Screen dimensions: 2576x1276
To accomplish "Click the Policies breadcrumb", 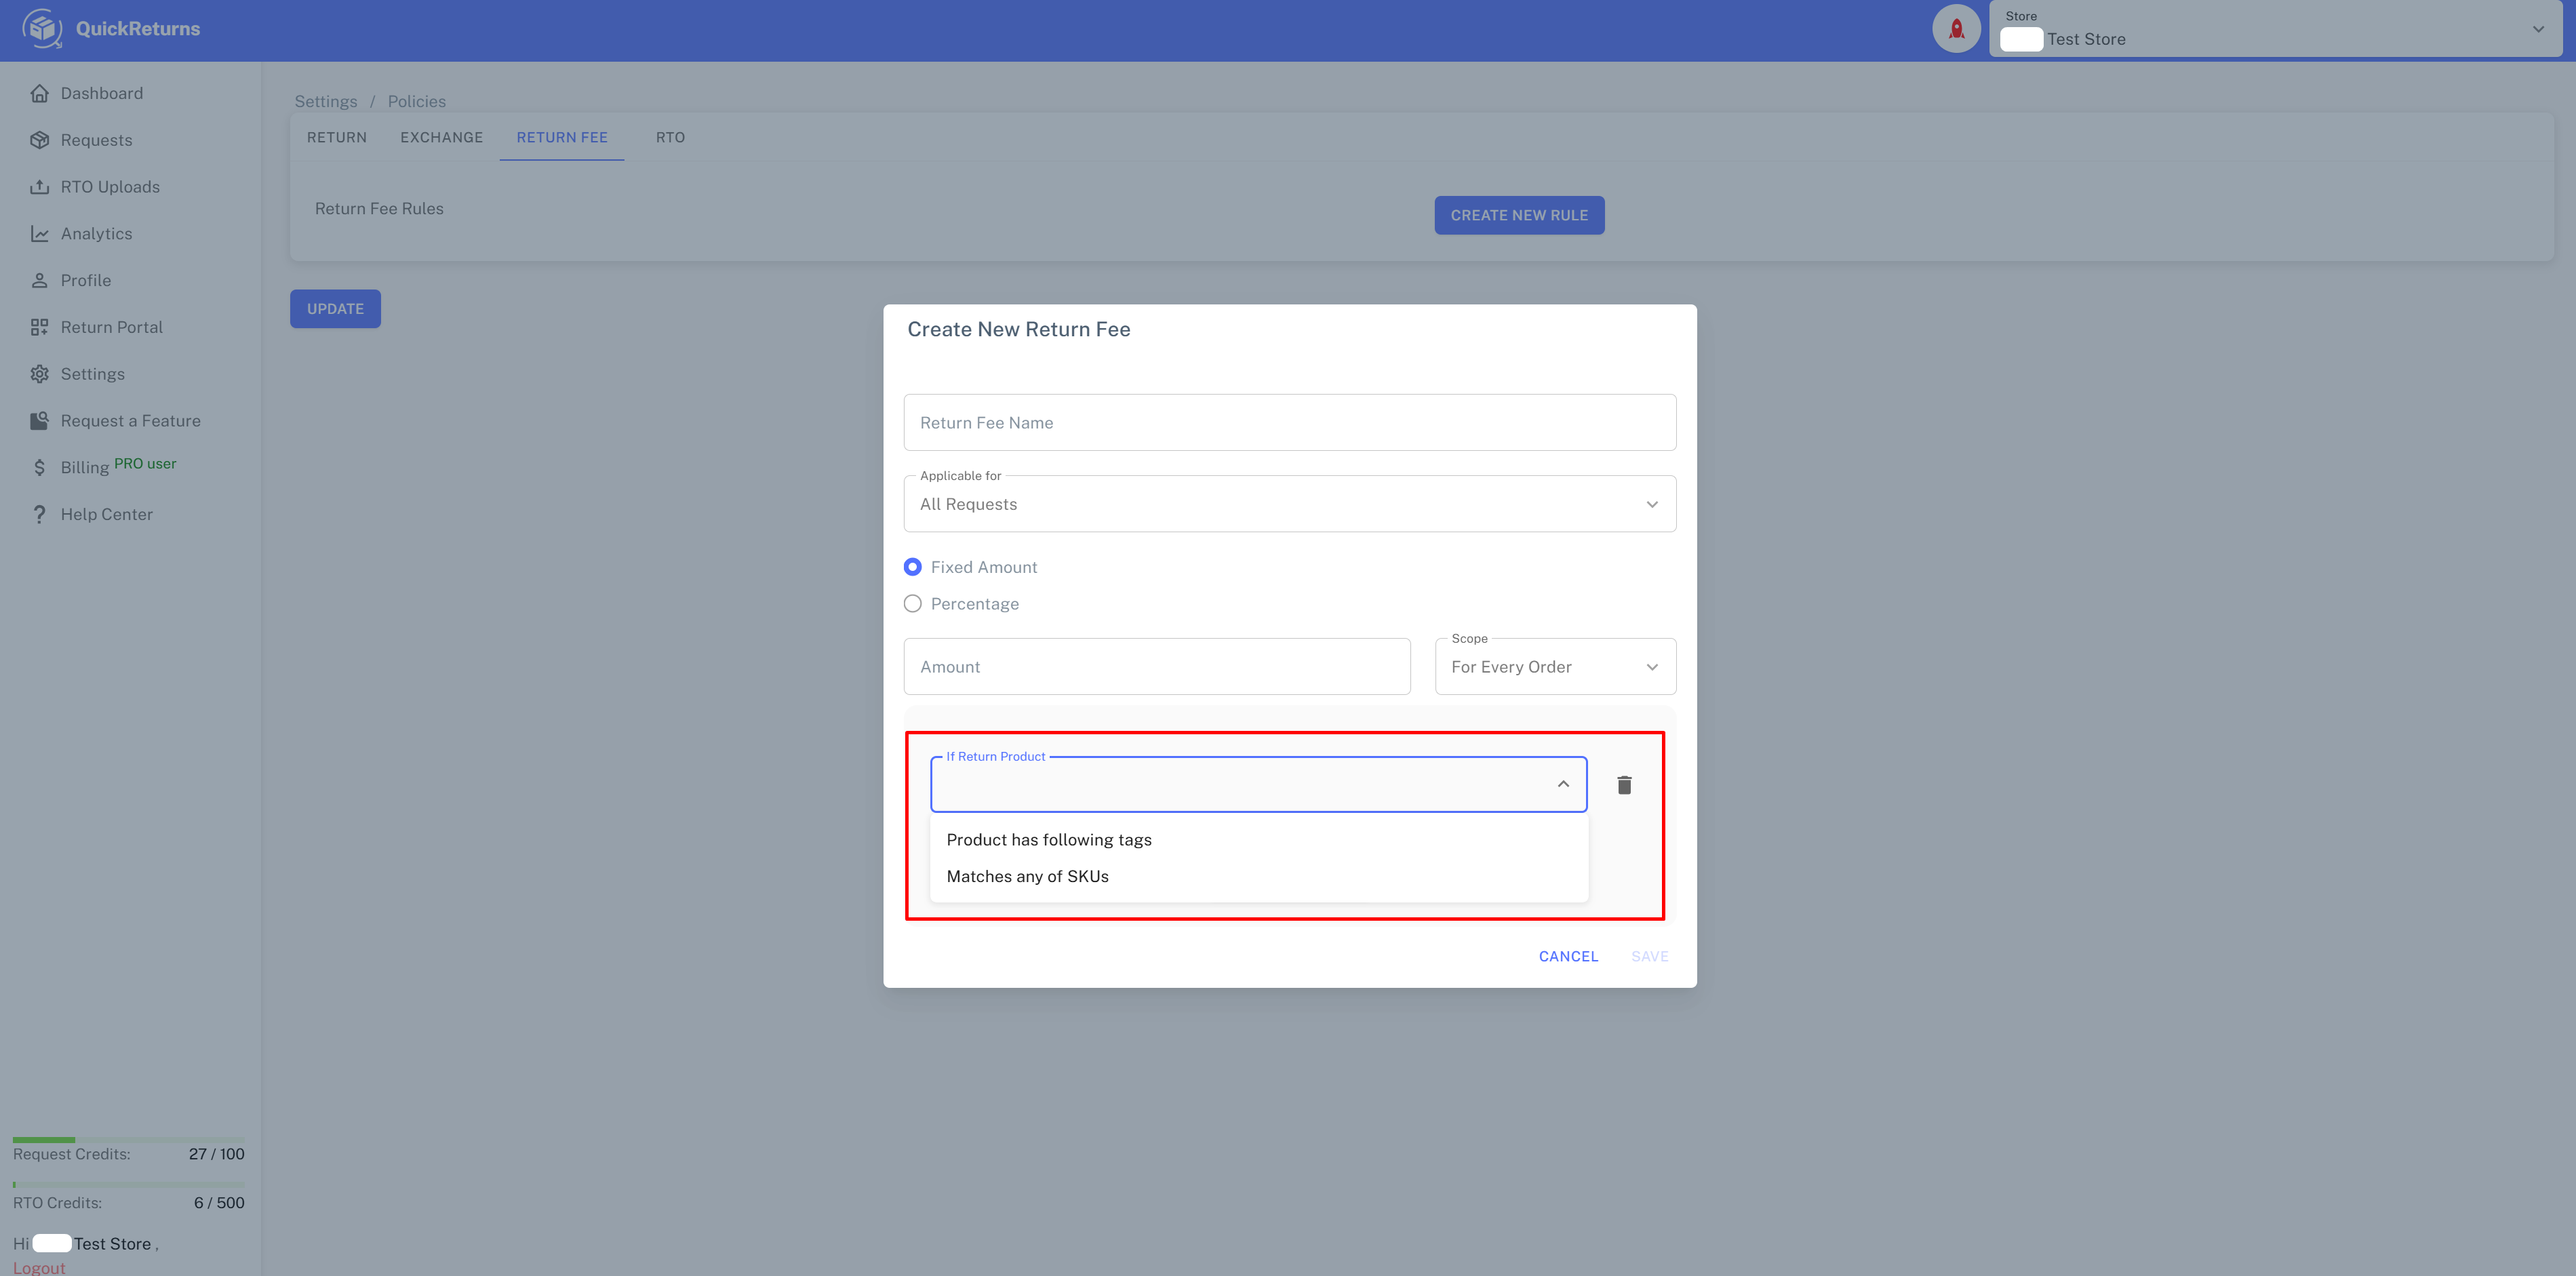I will pos(416,101).
